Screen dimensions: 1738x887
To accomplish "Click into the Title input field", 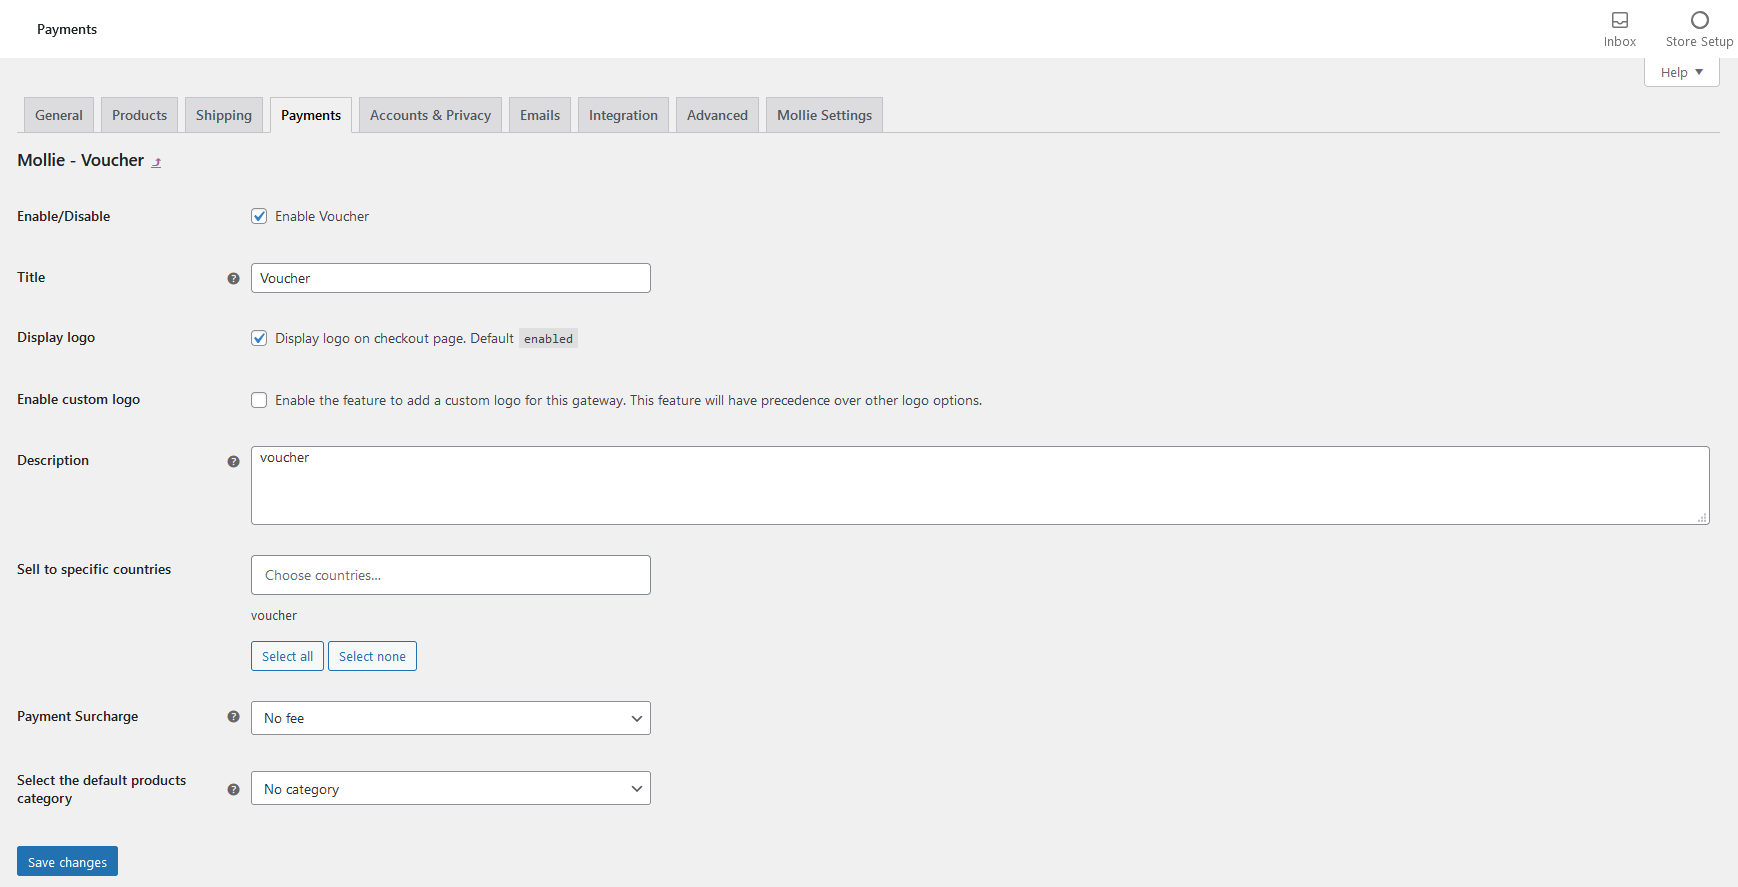I will (451, 278).
